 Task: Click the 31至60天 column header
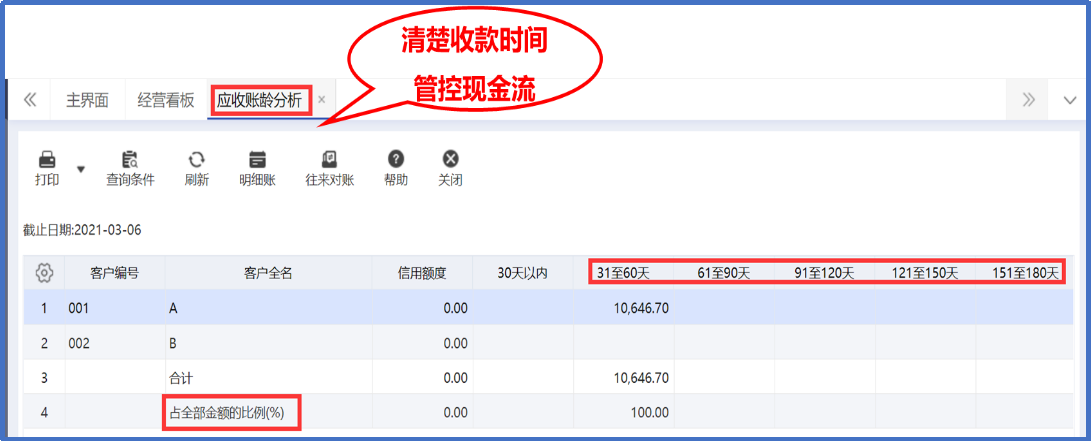pos(623,273)
